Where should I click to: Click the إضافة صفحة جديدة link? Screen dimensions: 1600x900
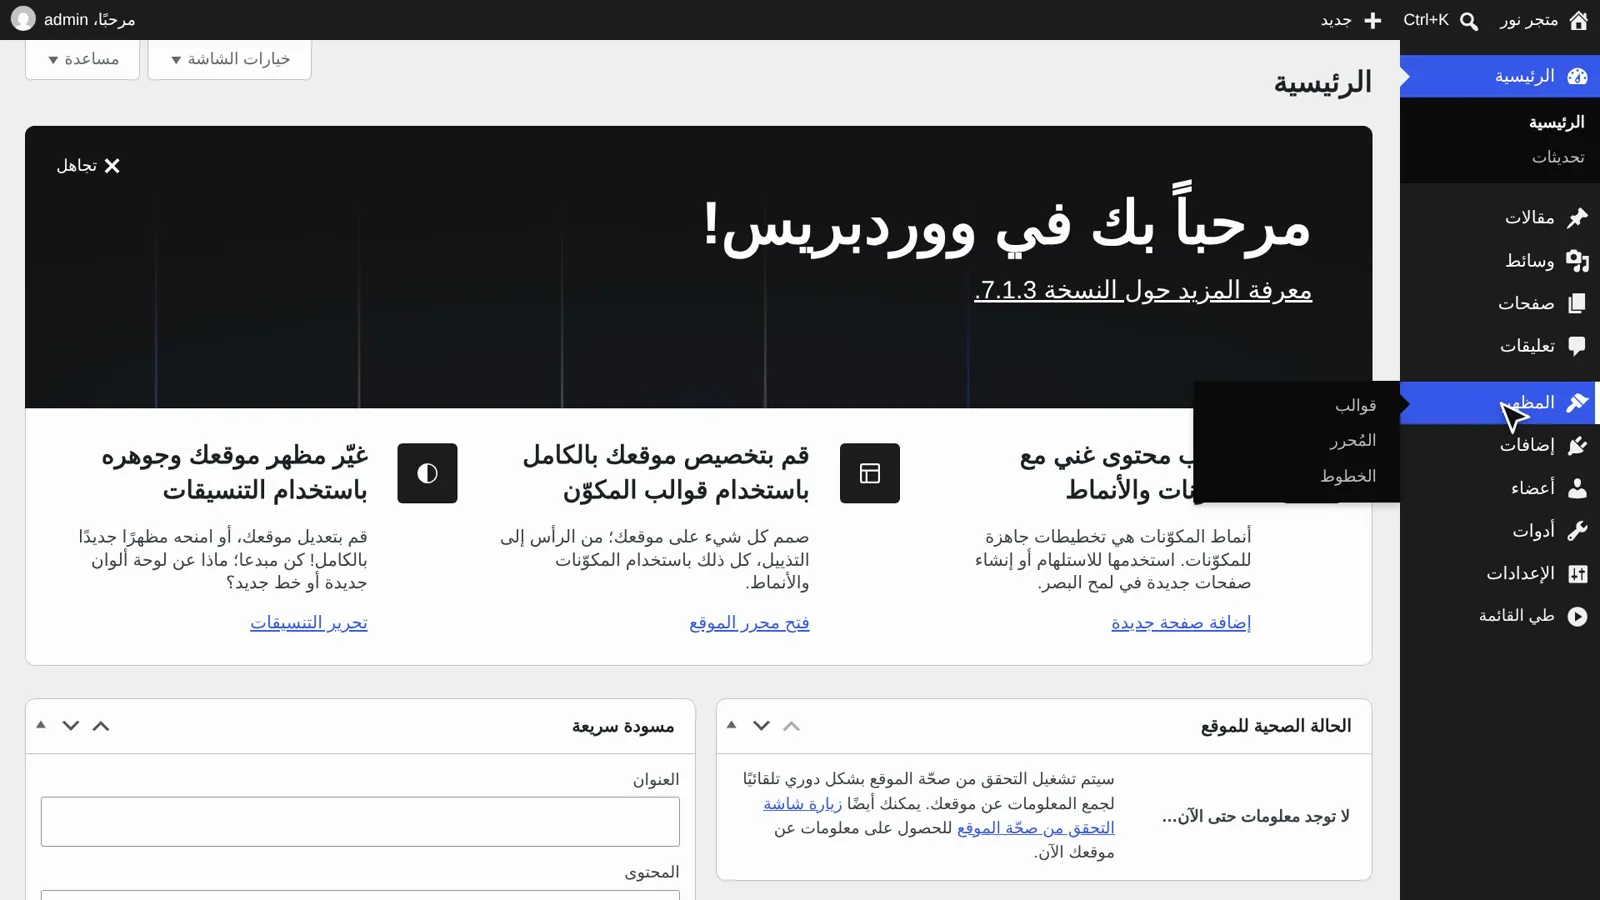pyautogui.click(x=1181, y=622)
